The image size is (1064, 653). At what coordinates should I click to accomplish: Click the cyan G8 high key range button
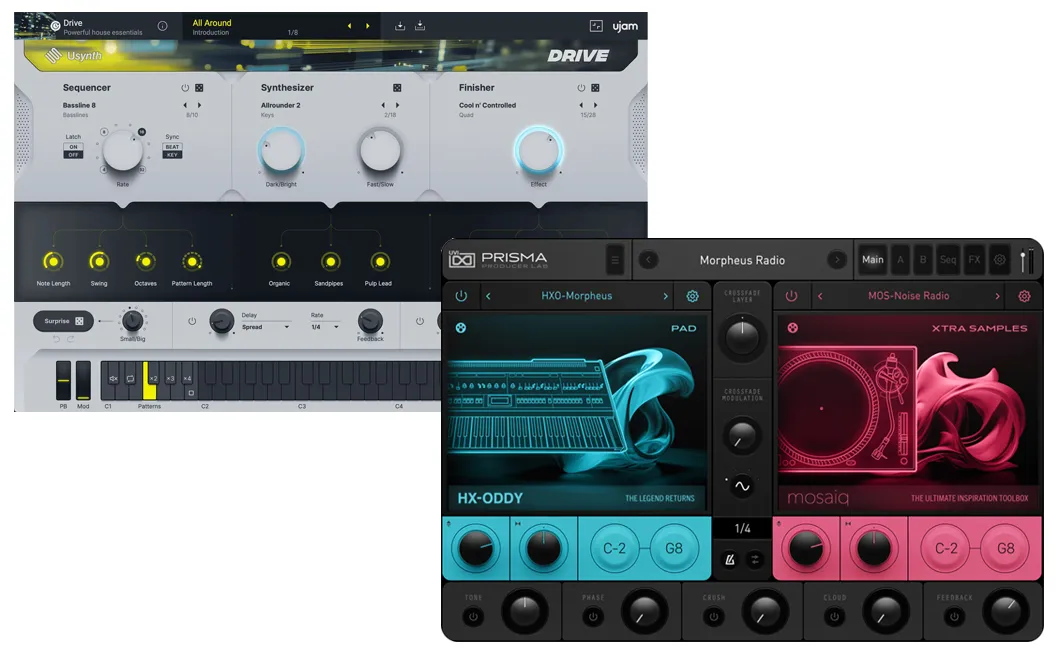click(x=674, y=548)
